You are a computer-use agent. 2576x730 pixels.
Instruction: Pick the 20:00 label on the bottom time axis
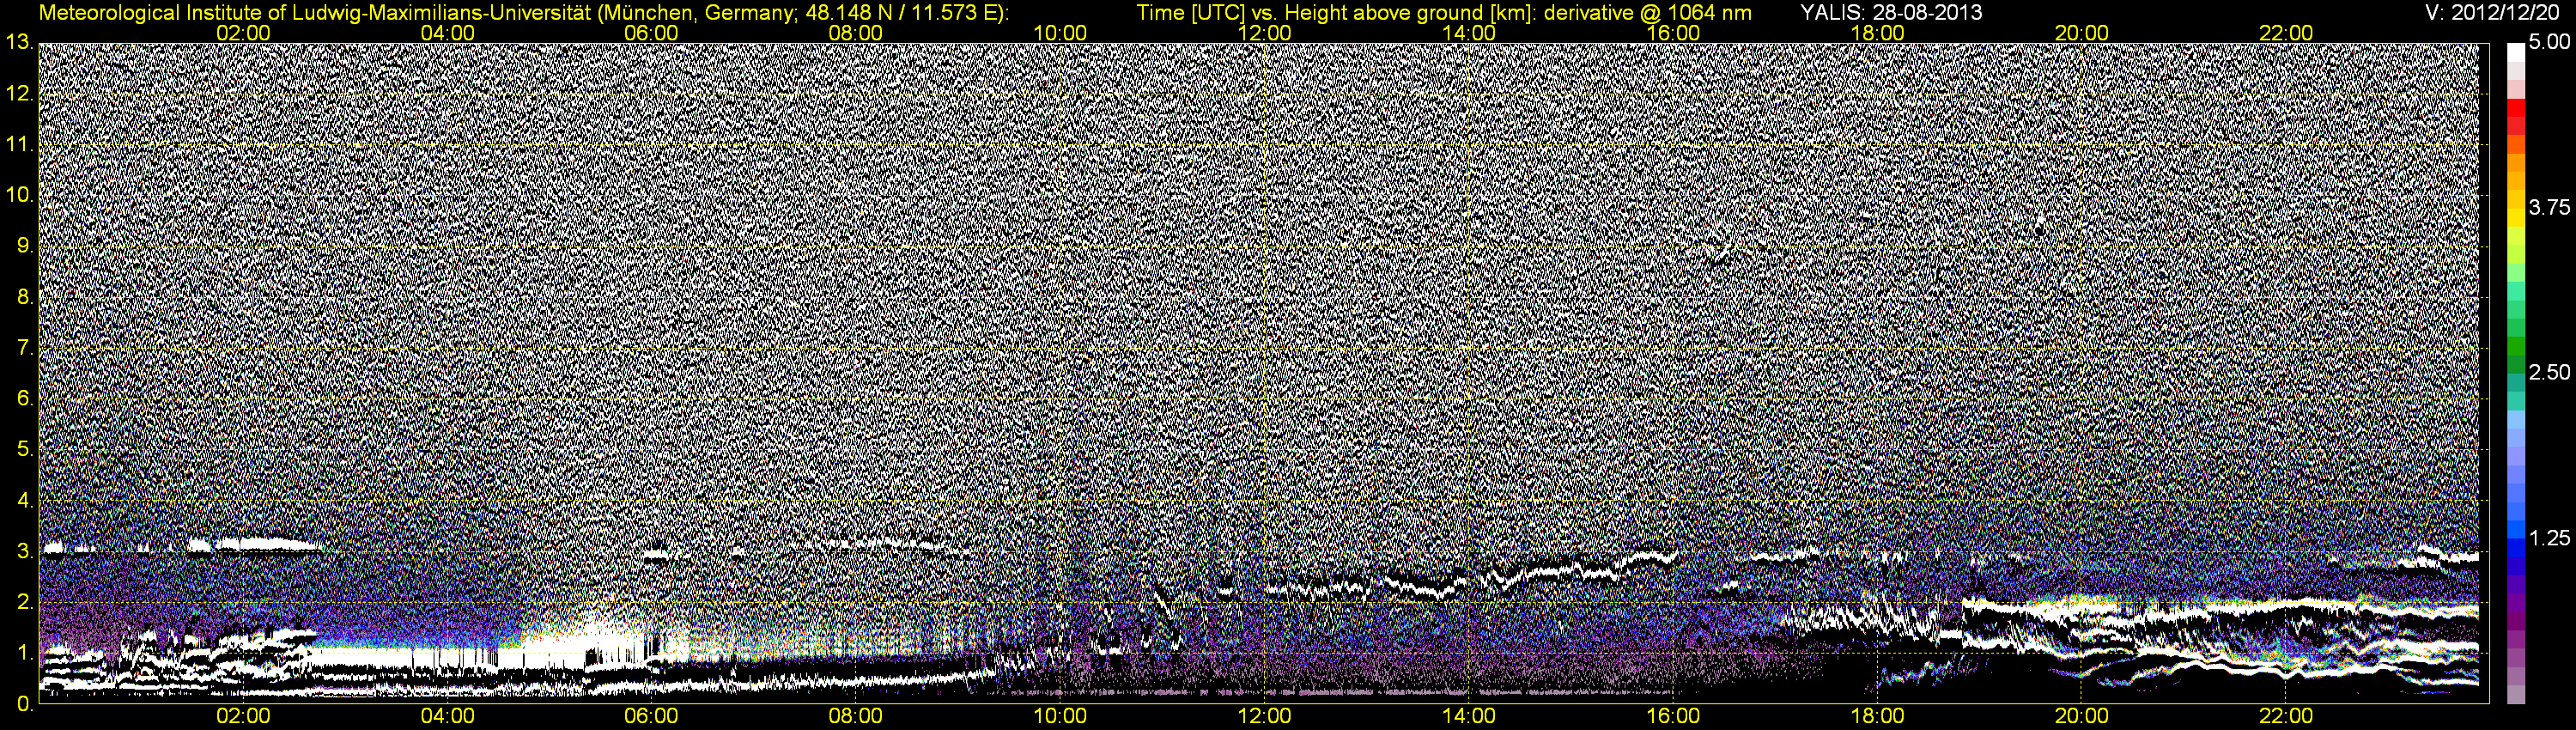[2082, 717]
